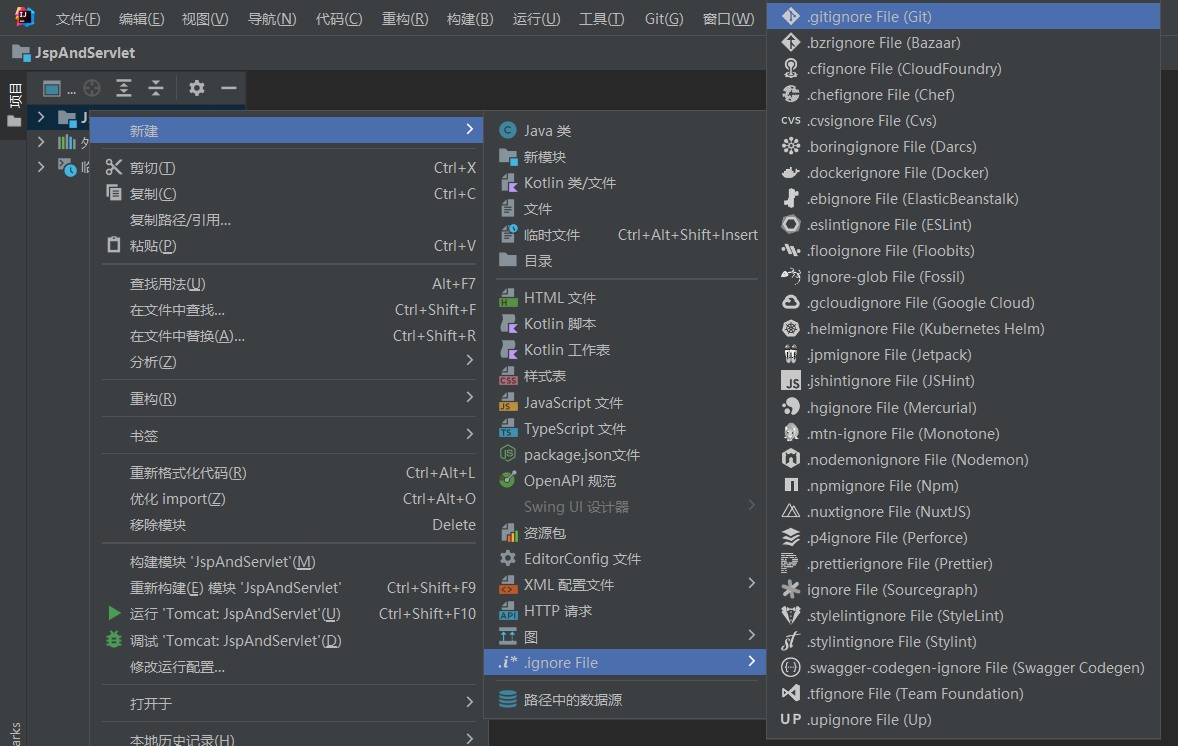The width and height of the screenshot is (1178, 746).
Task: Choose .prettierignore File (Prettier)
Action: pyautogui.click(x=963, y=563)
